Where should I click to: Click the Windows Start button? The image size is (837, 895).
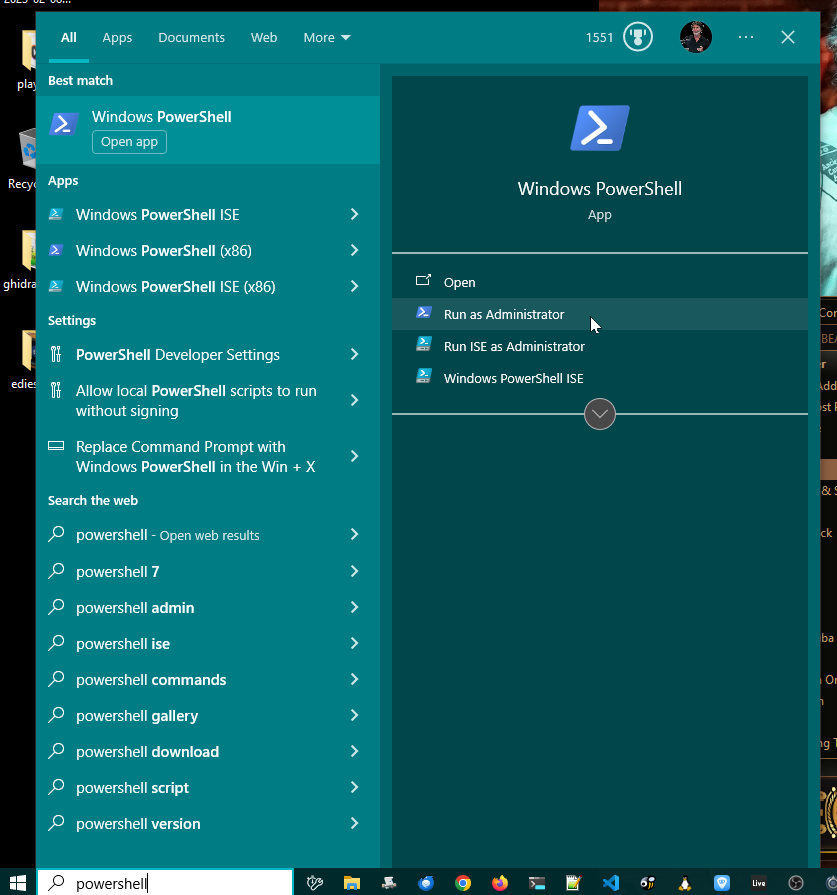point(17,883)
